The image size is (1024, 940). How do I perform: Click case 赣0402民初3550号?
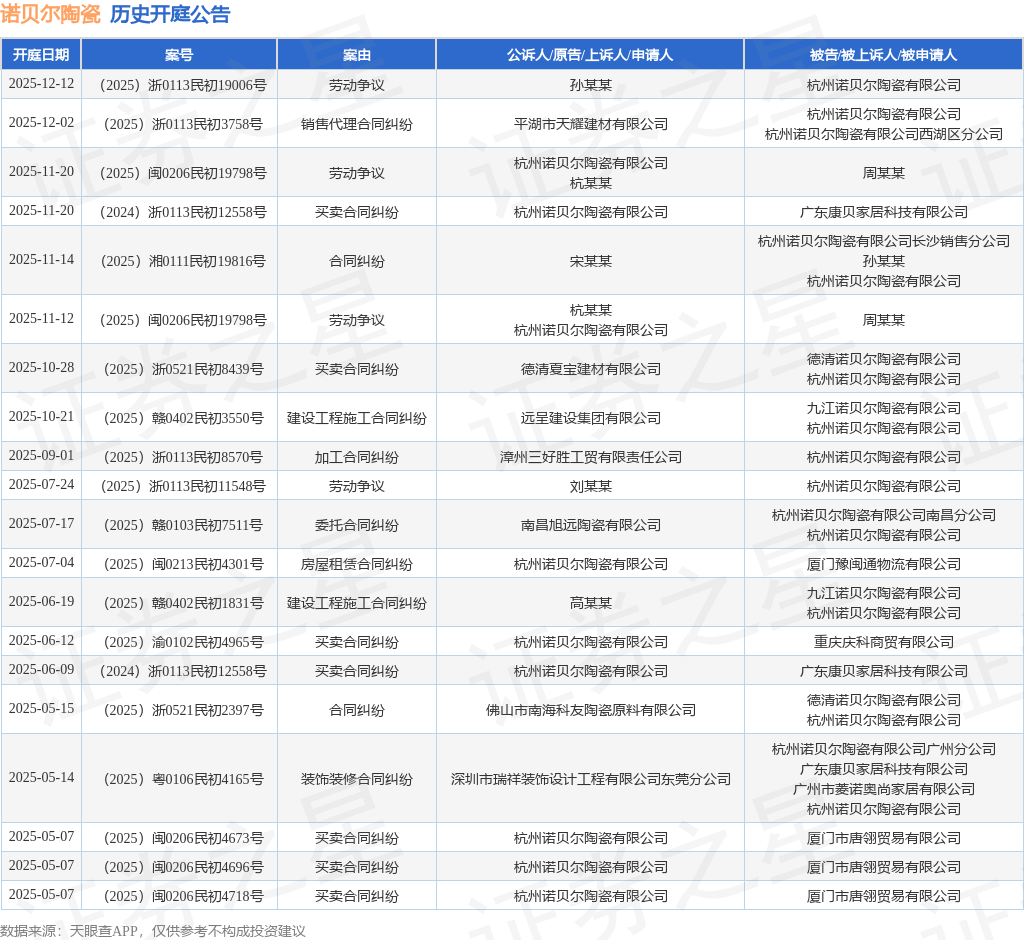[183, 418]
